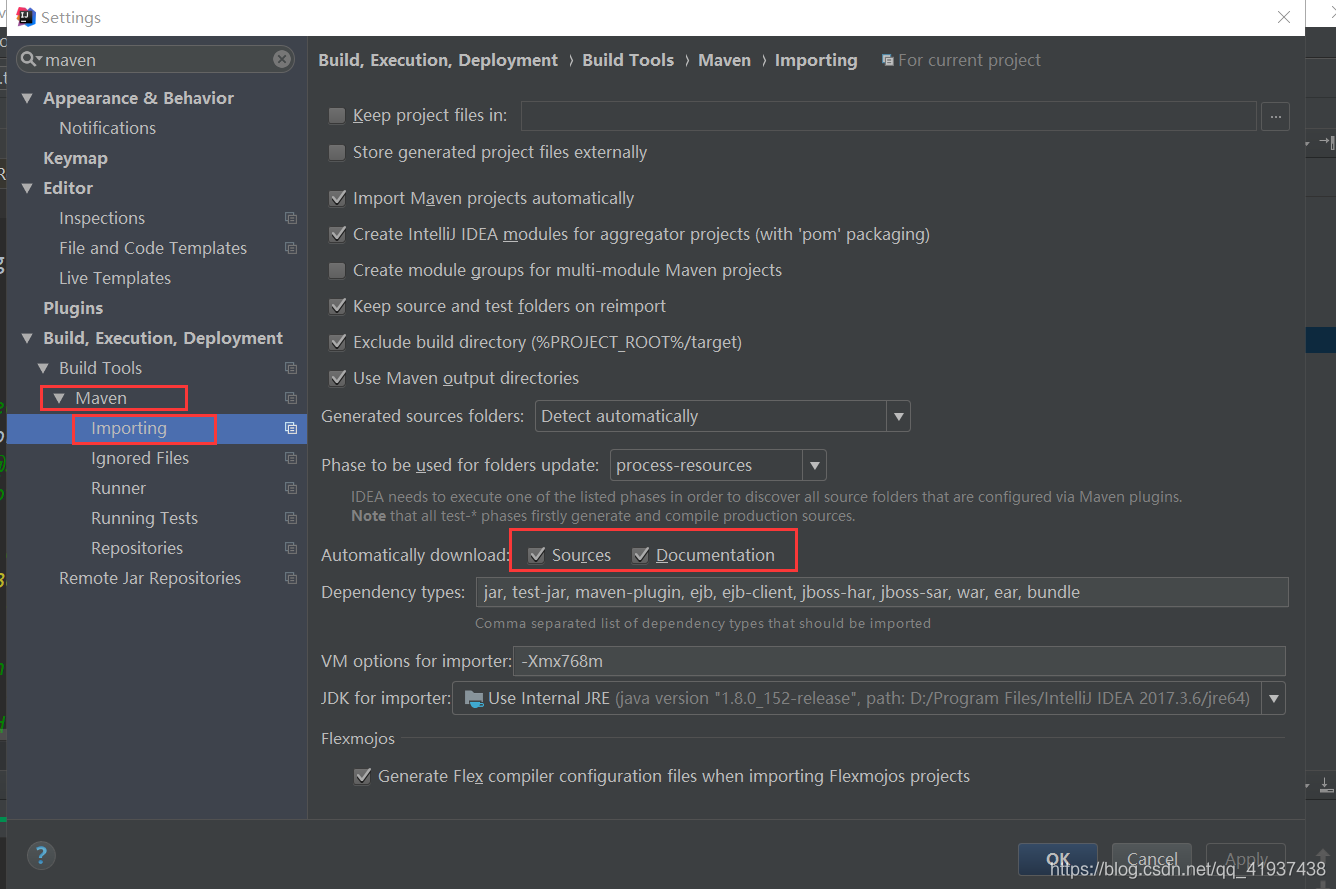Toggle Keep project files in checkbox
1336x889 pixels.
337,116
